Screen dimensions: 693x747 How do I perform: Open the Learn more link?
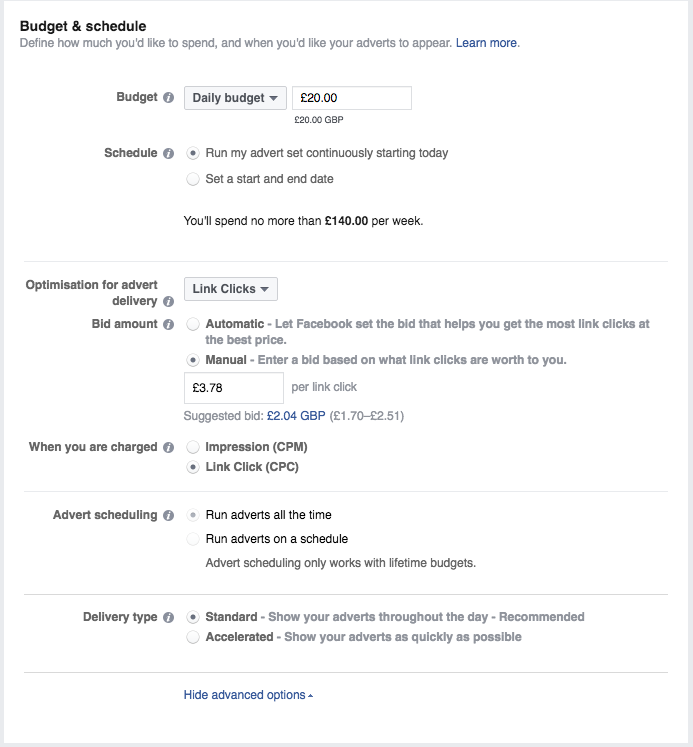pos(487,43)
